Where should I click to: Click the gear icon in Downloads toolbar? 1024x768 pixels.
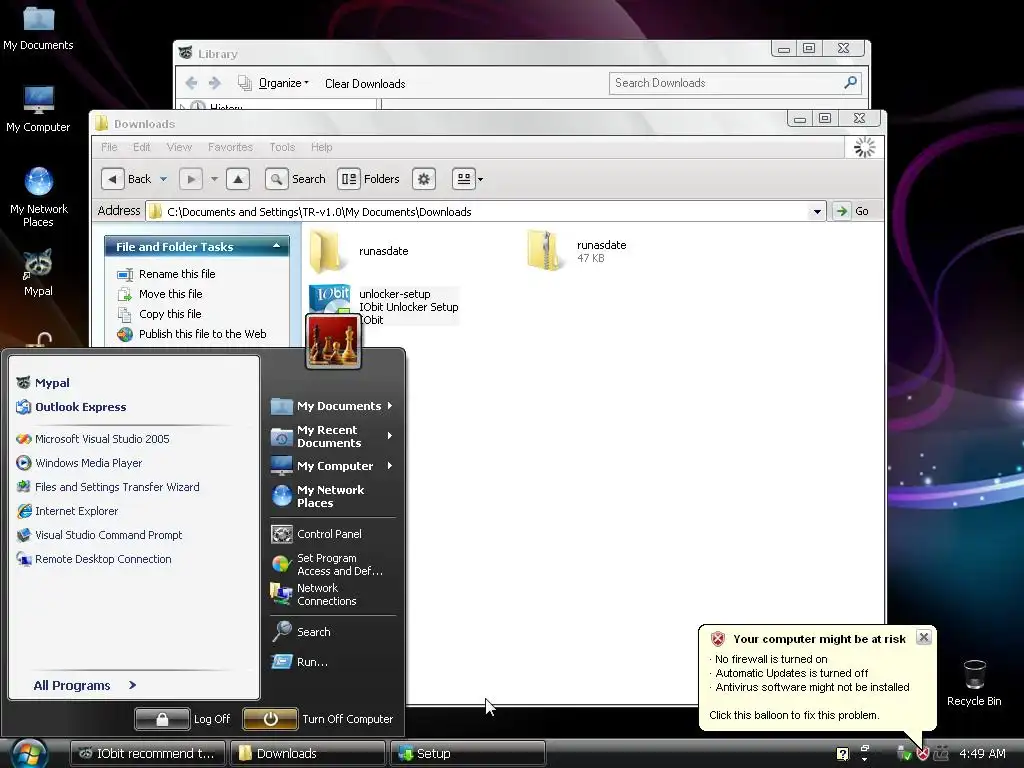point(424,179)
